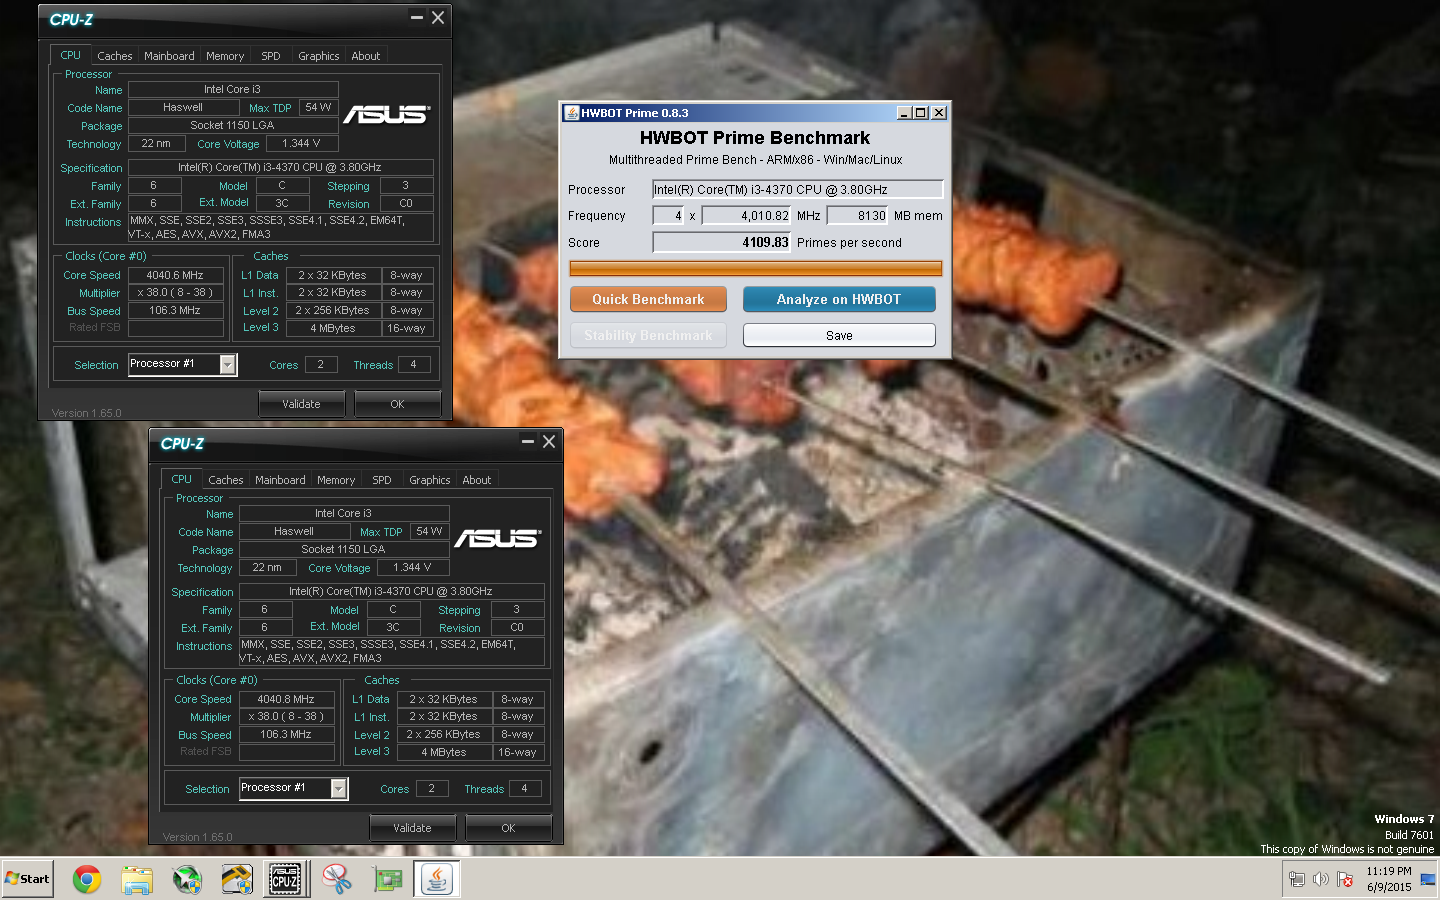Image resolution: width=1440 pixels, height=900 pixels.
Task: Minimize the rear CPU-Z window
Action: pos(416,18)
